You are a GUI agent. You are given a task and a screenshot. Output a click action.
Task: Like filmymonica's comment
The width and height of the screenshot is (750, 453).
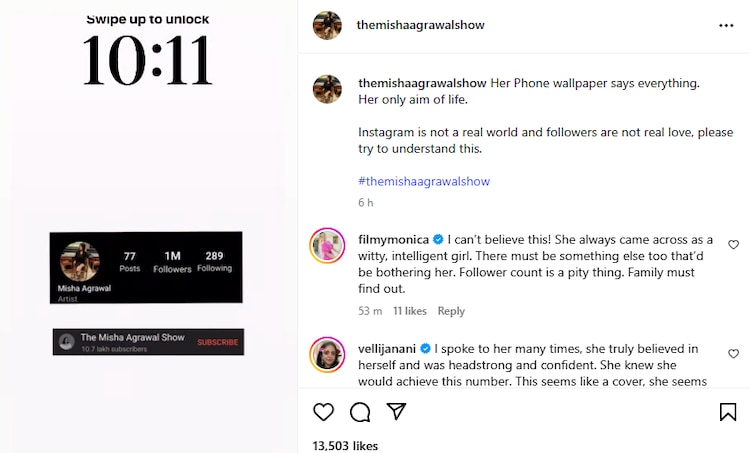pos(733,245)
